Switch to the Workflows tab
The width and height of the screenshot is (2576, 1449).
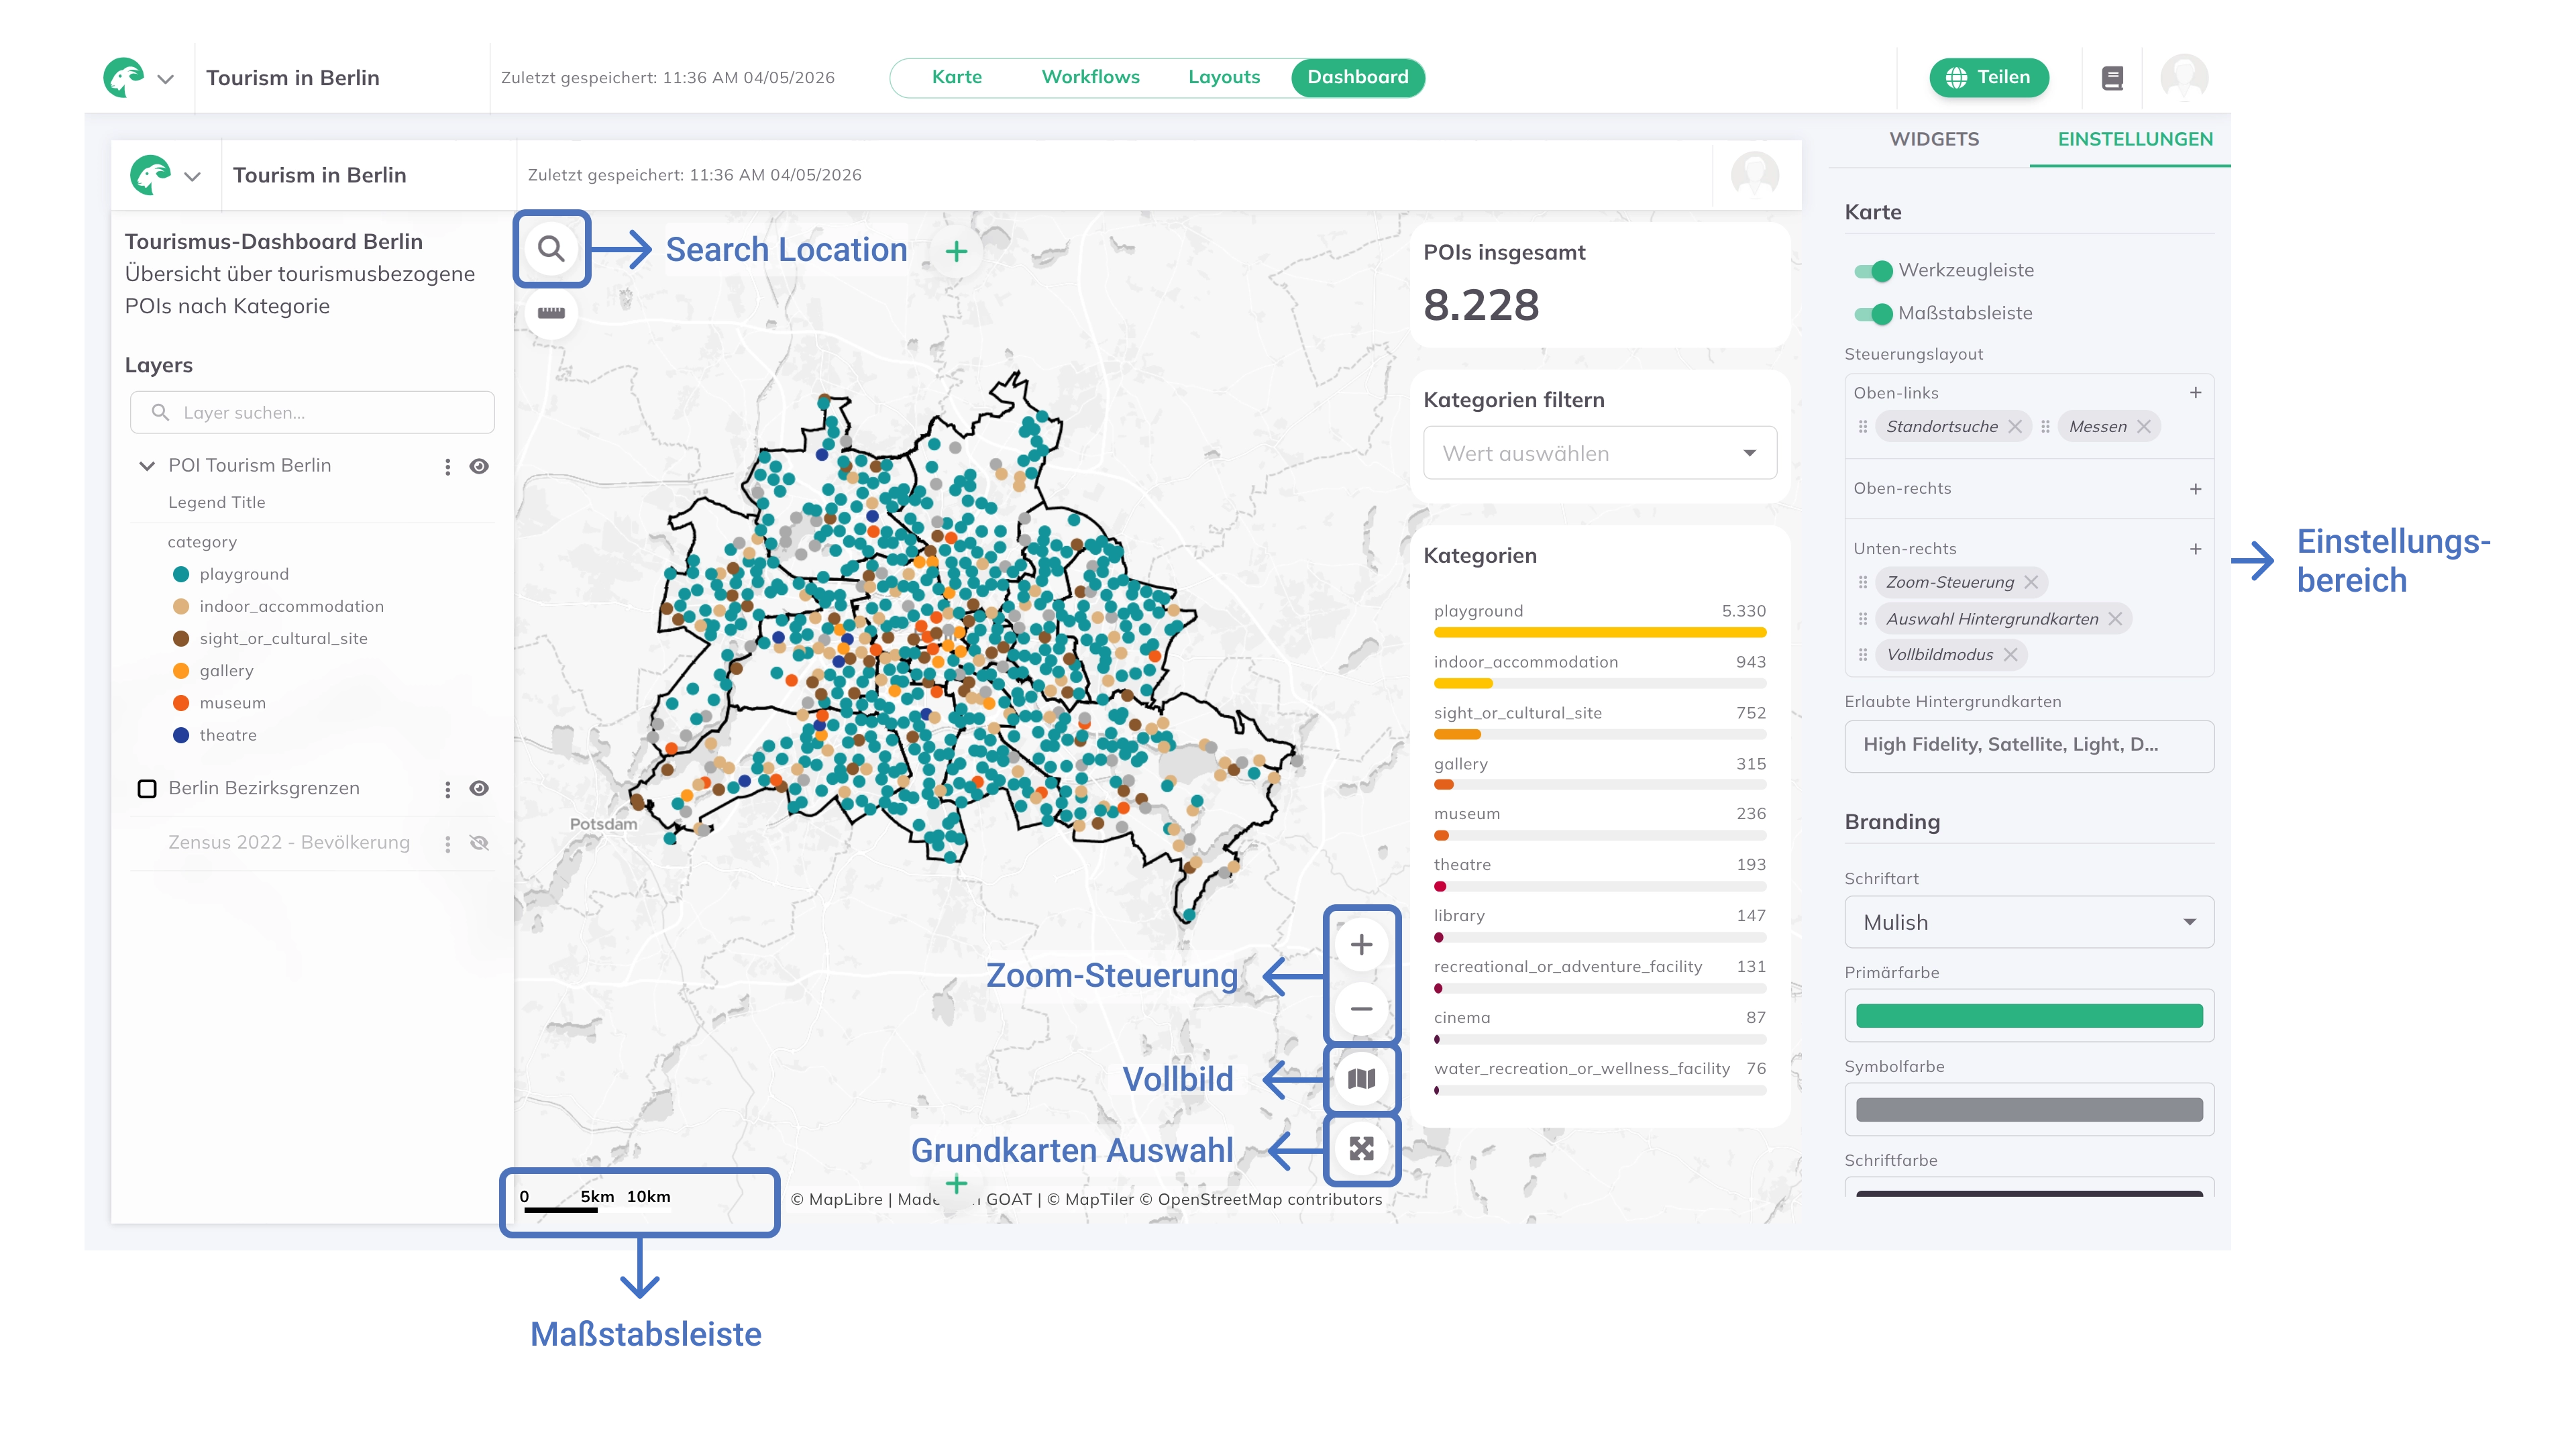coord(1090,77)
